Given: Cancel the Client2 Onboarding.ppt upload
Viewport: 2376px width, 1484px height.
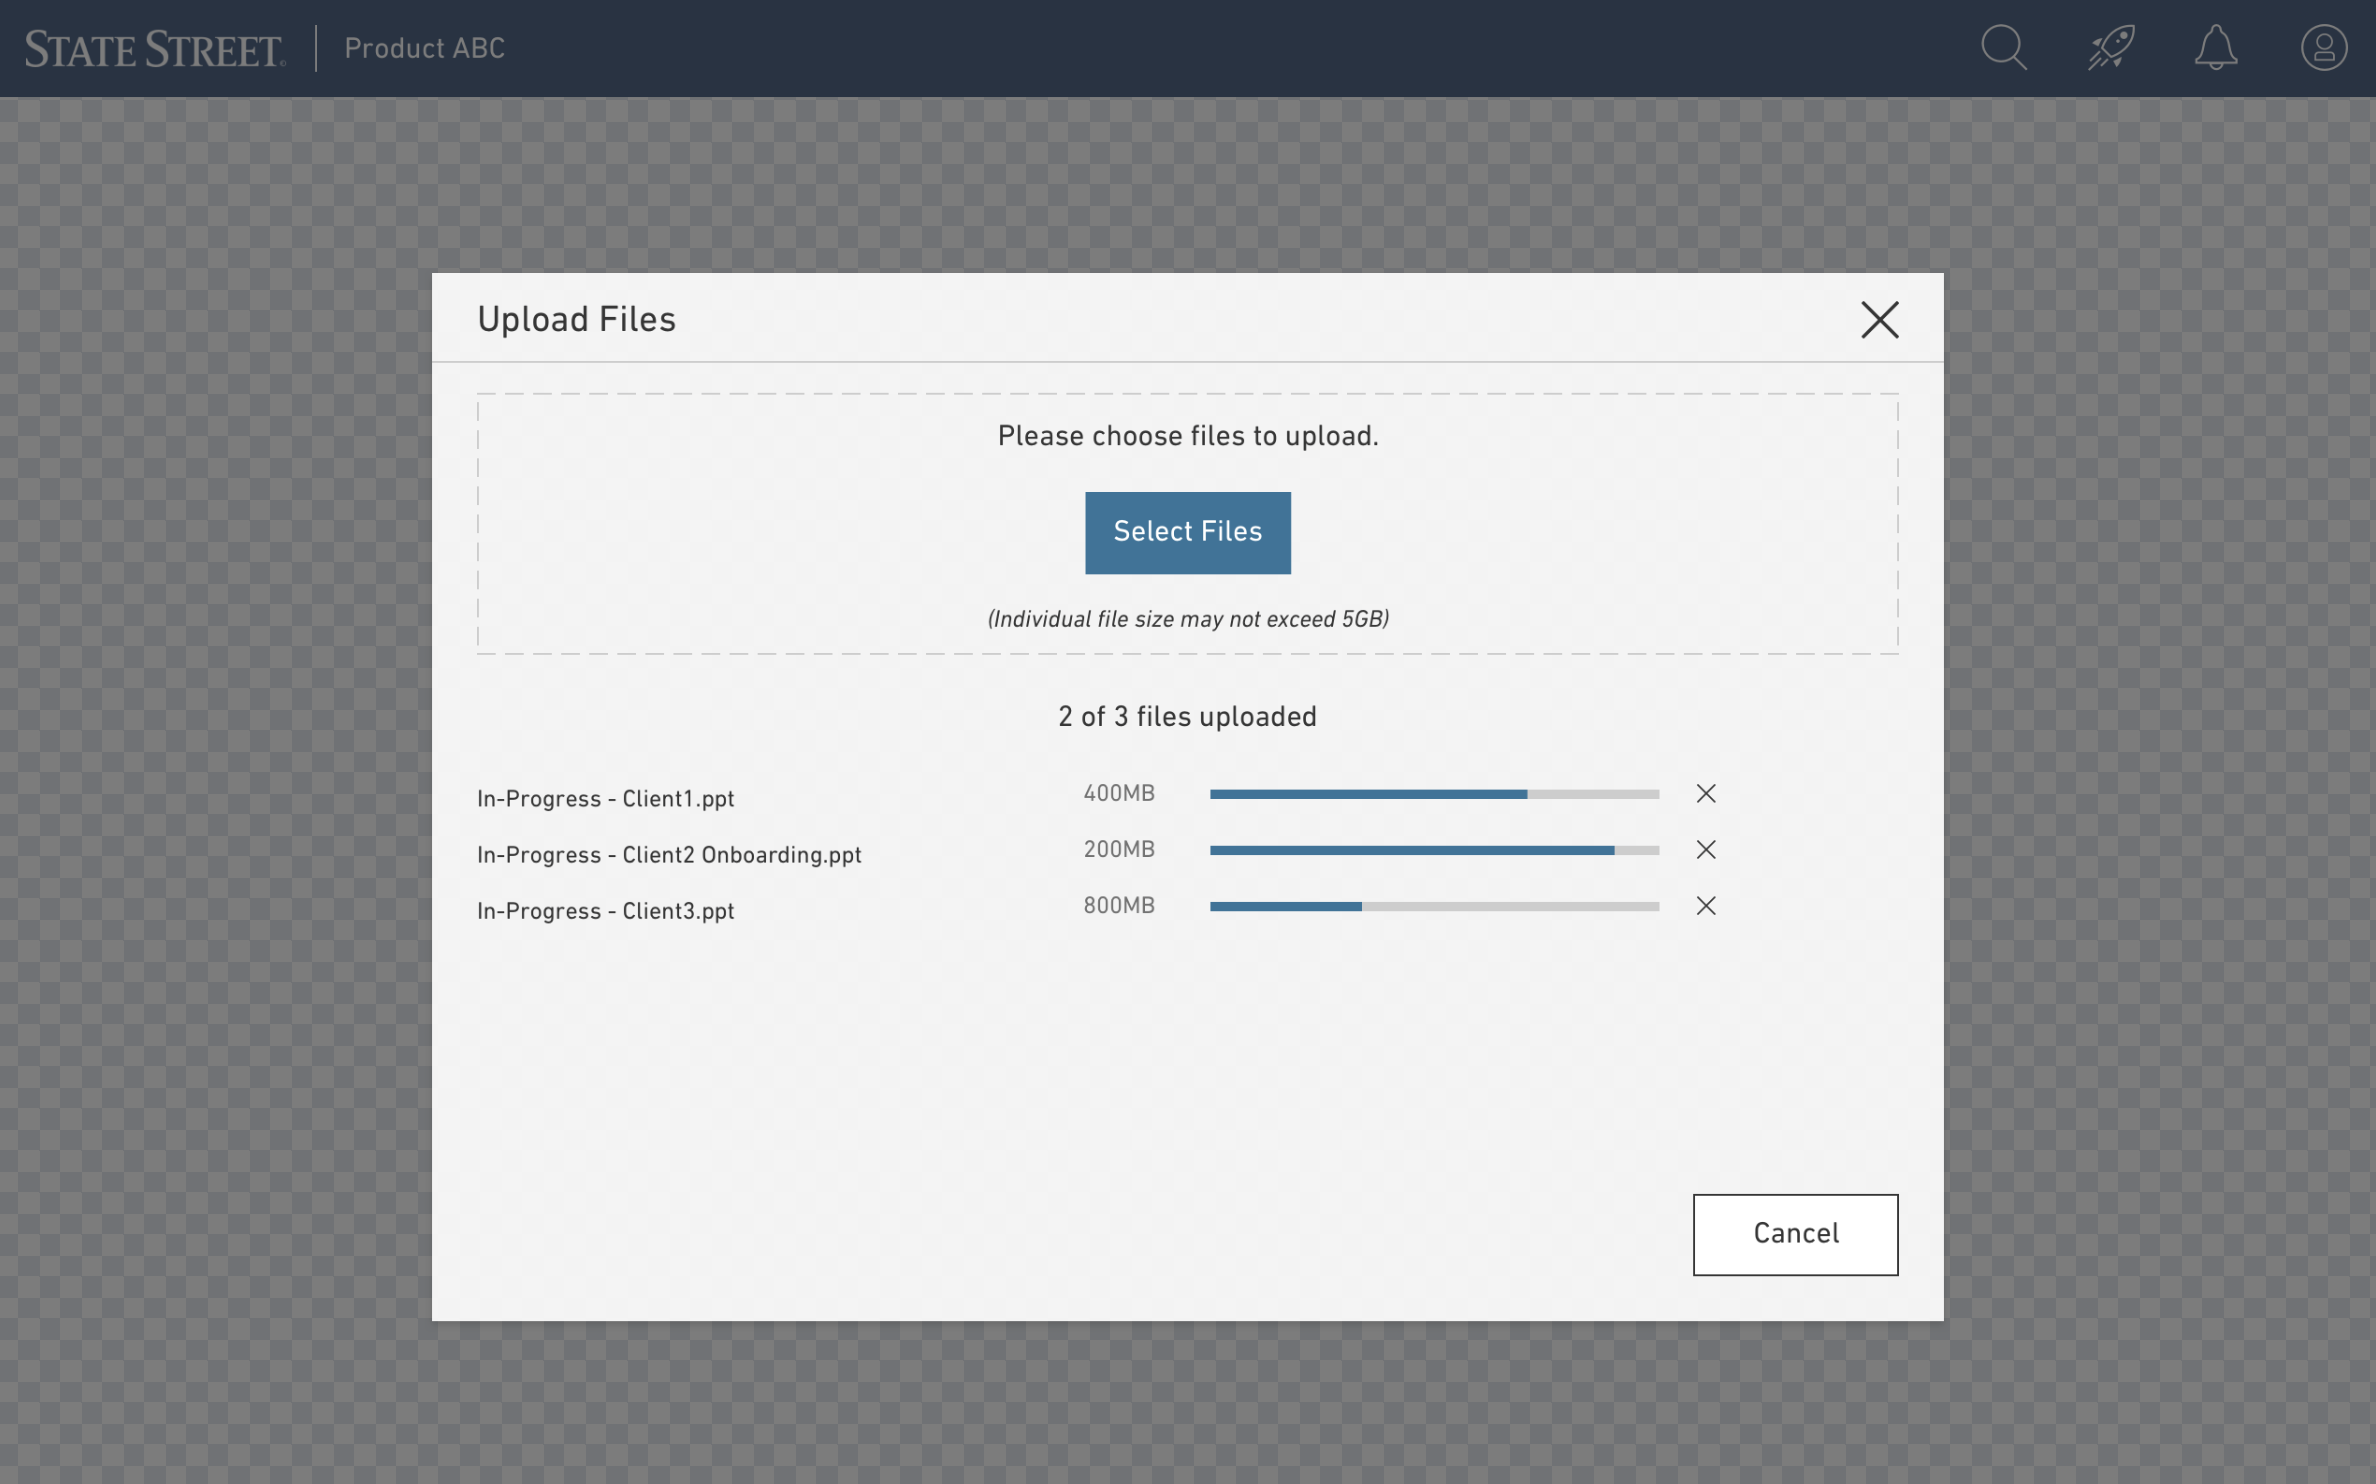Looking at the screenshot, I should coord(1705,850).
